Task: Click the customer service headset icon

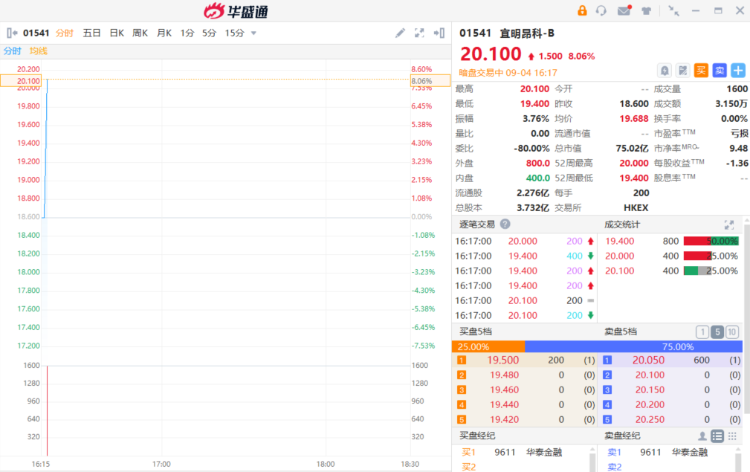Action: pyautogui.click(x=601, y=10)
